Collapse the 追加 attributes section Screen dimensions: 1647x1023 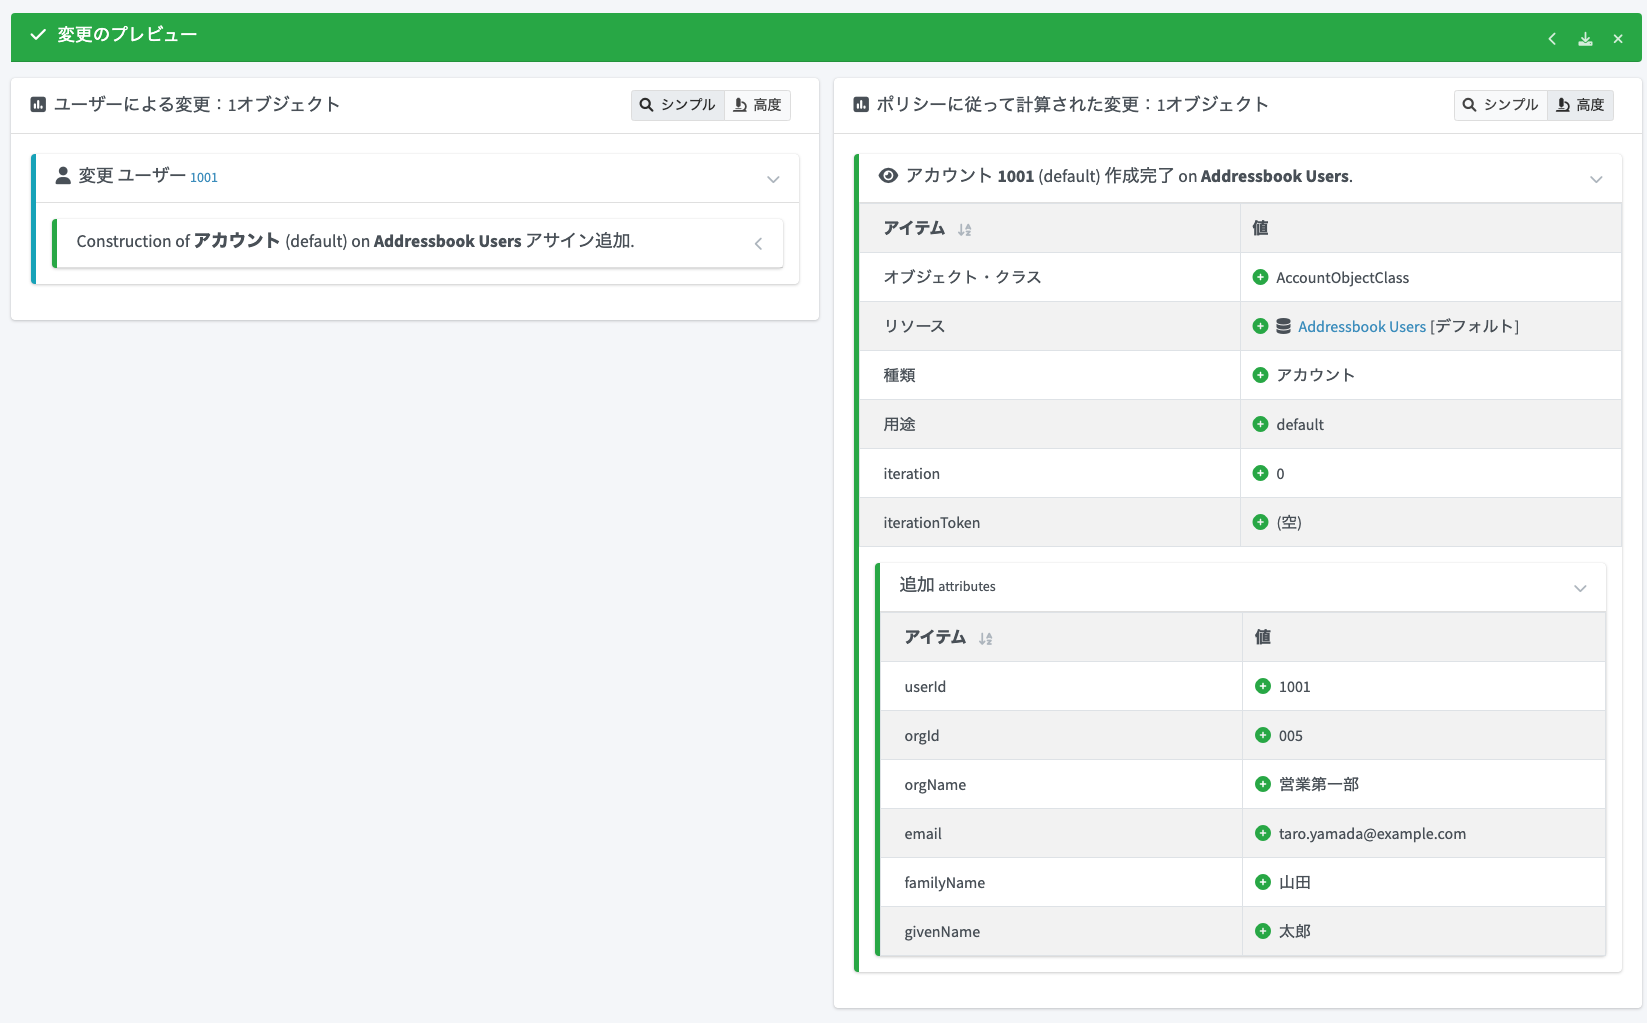click(1580, 588)
